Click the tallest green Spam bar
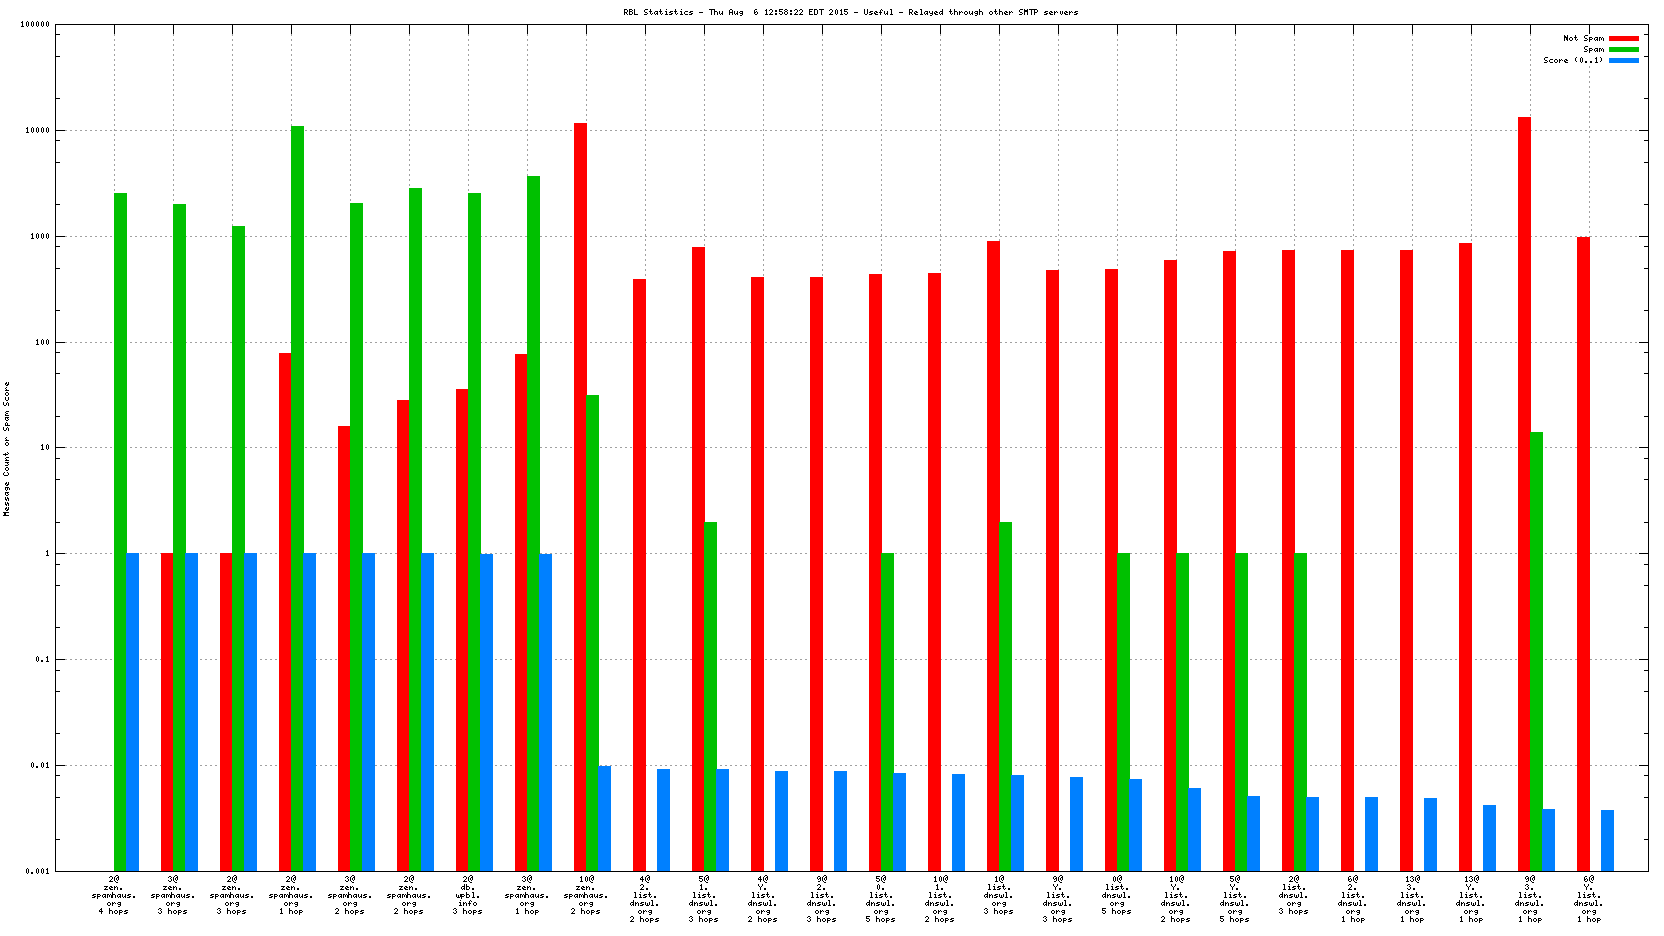1664x936 pixels. pyautogui.click(x=297, y=498)
